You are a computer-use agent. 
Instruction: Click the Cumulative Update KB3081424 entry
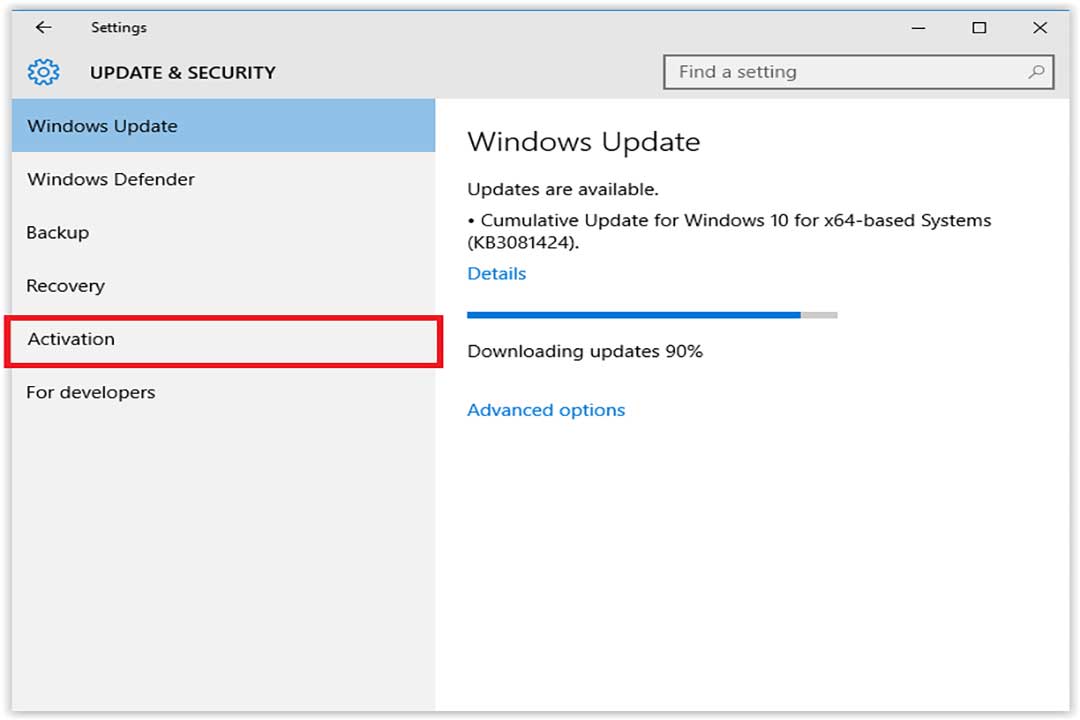(729, 232)
